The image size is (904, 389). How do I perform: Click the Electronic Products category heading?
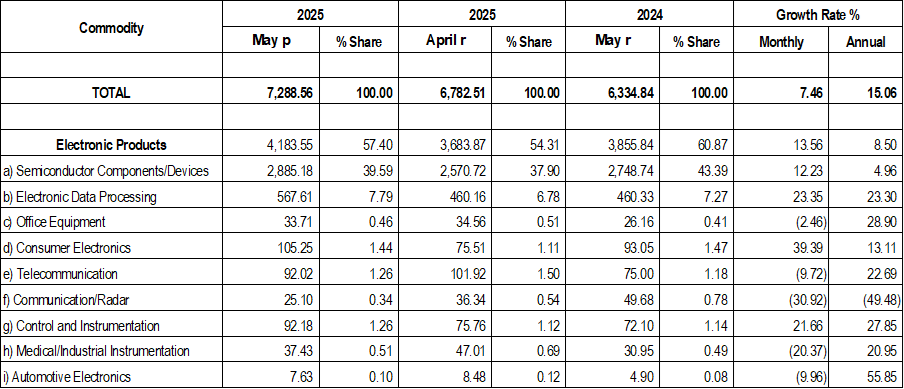(111, 145)
